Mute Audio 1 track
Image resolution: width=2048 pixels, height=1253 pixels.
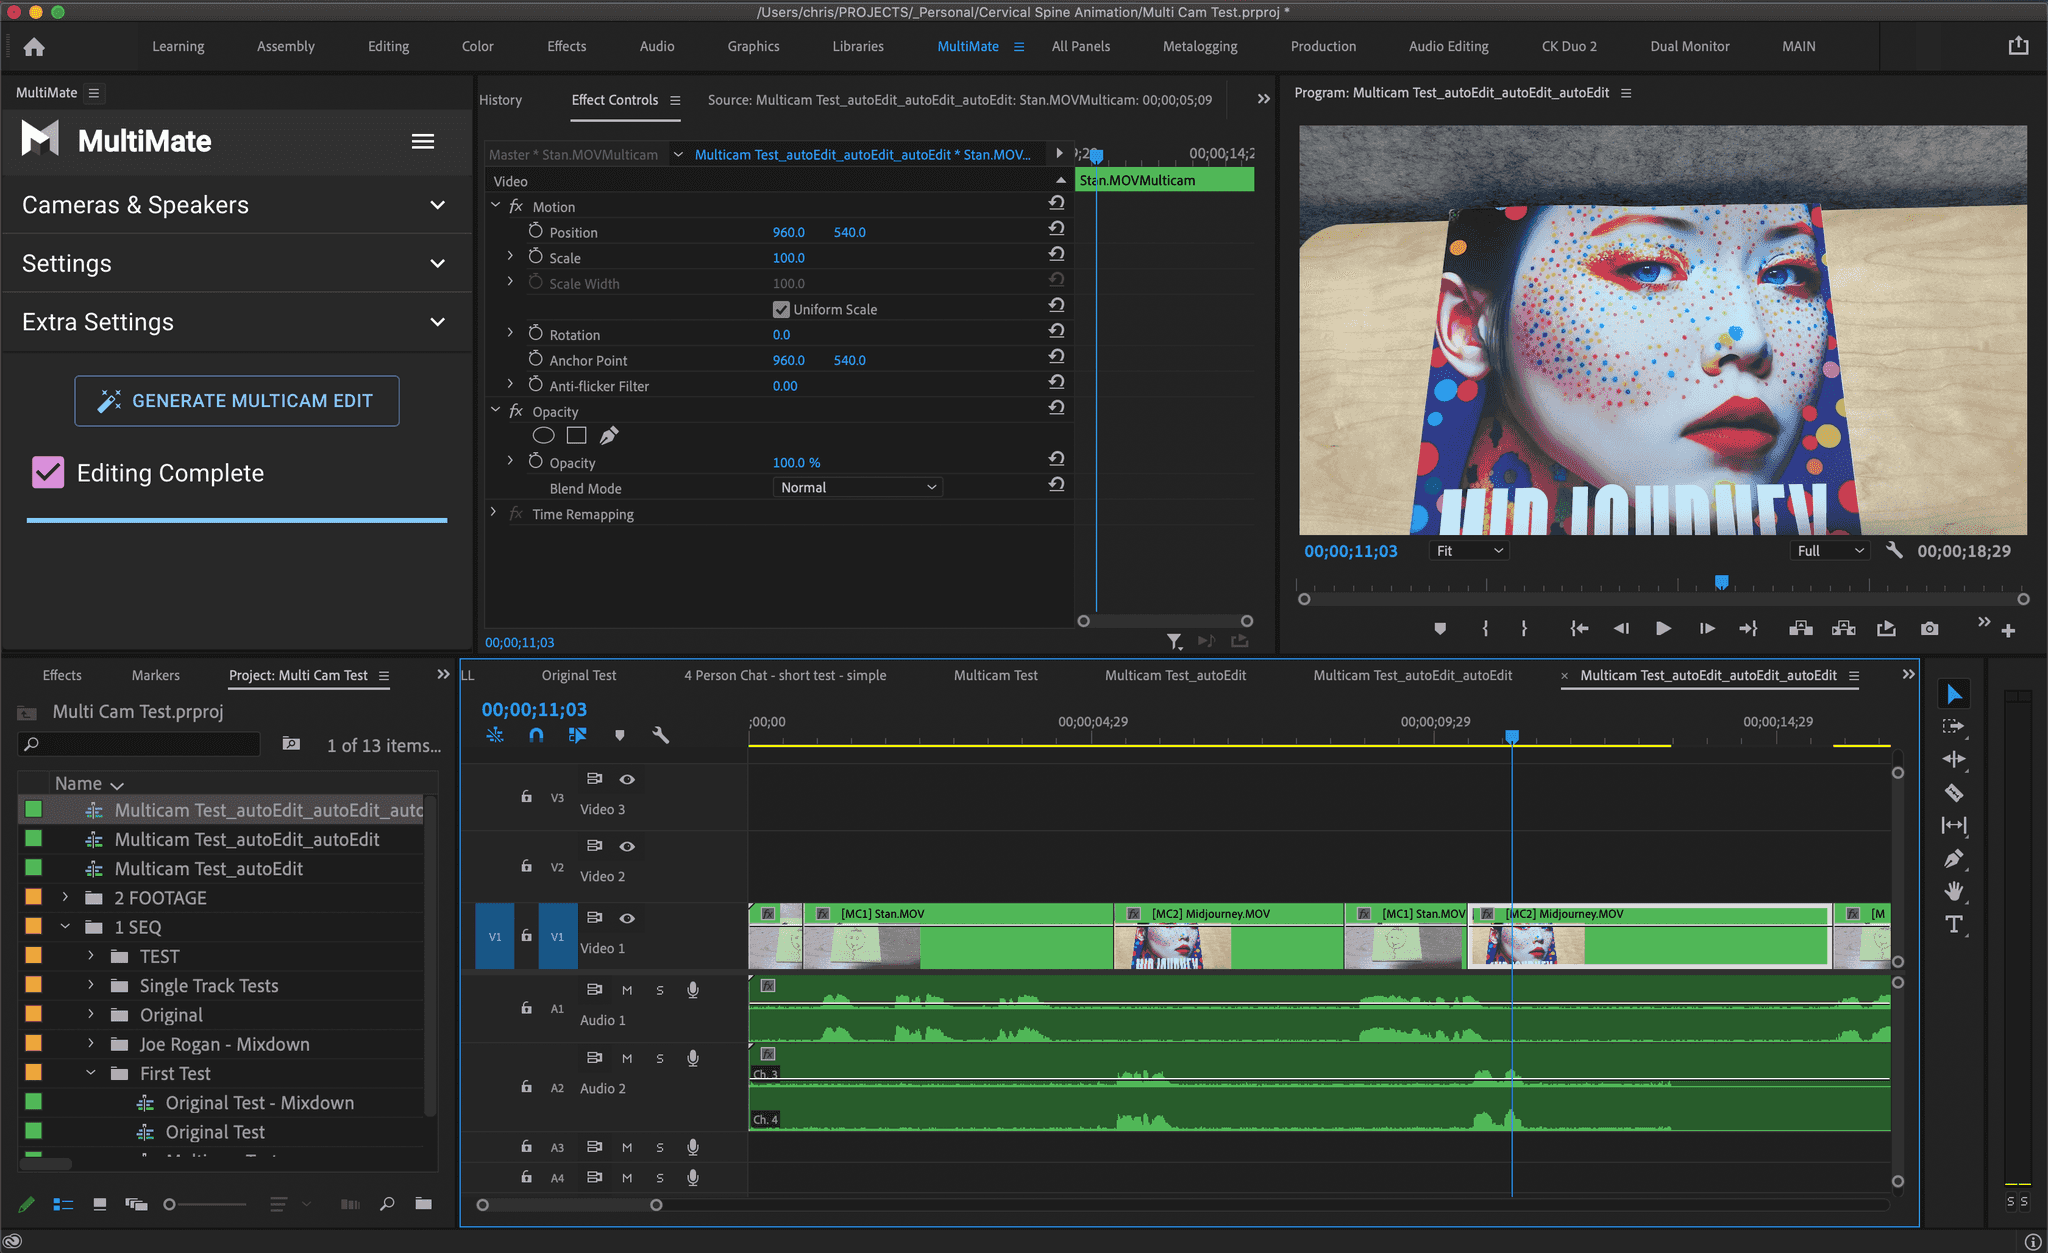627,990
